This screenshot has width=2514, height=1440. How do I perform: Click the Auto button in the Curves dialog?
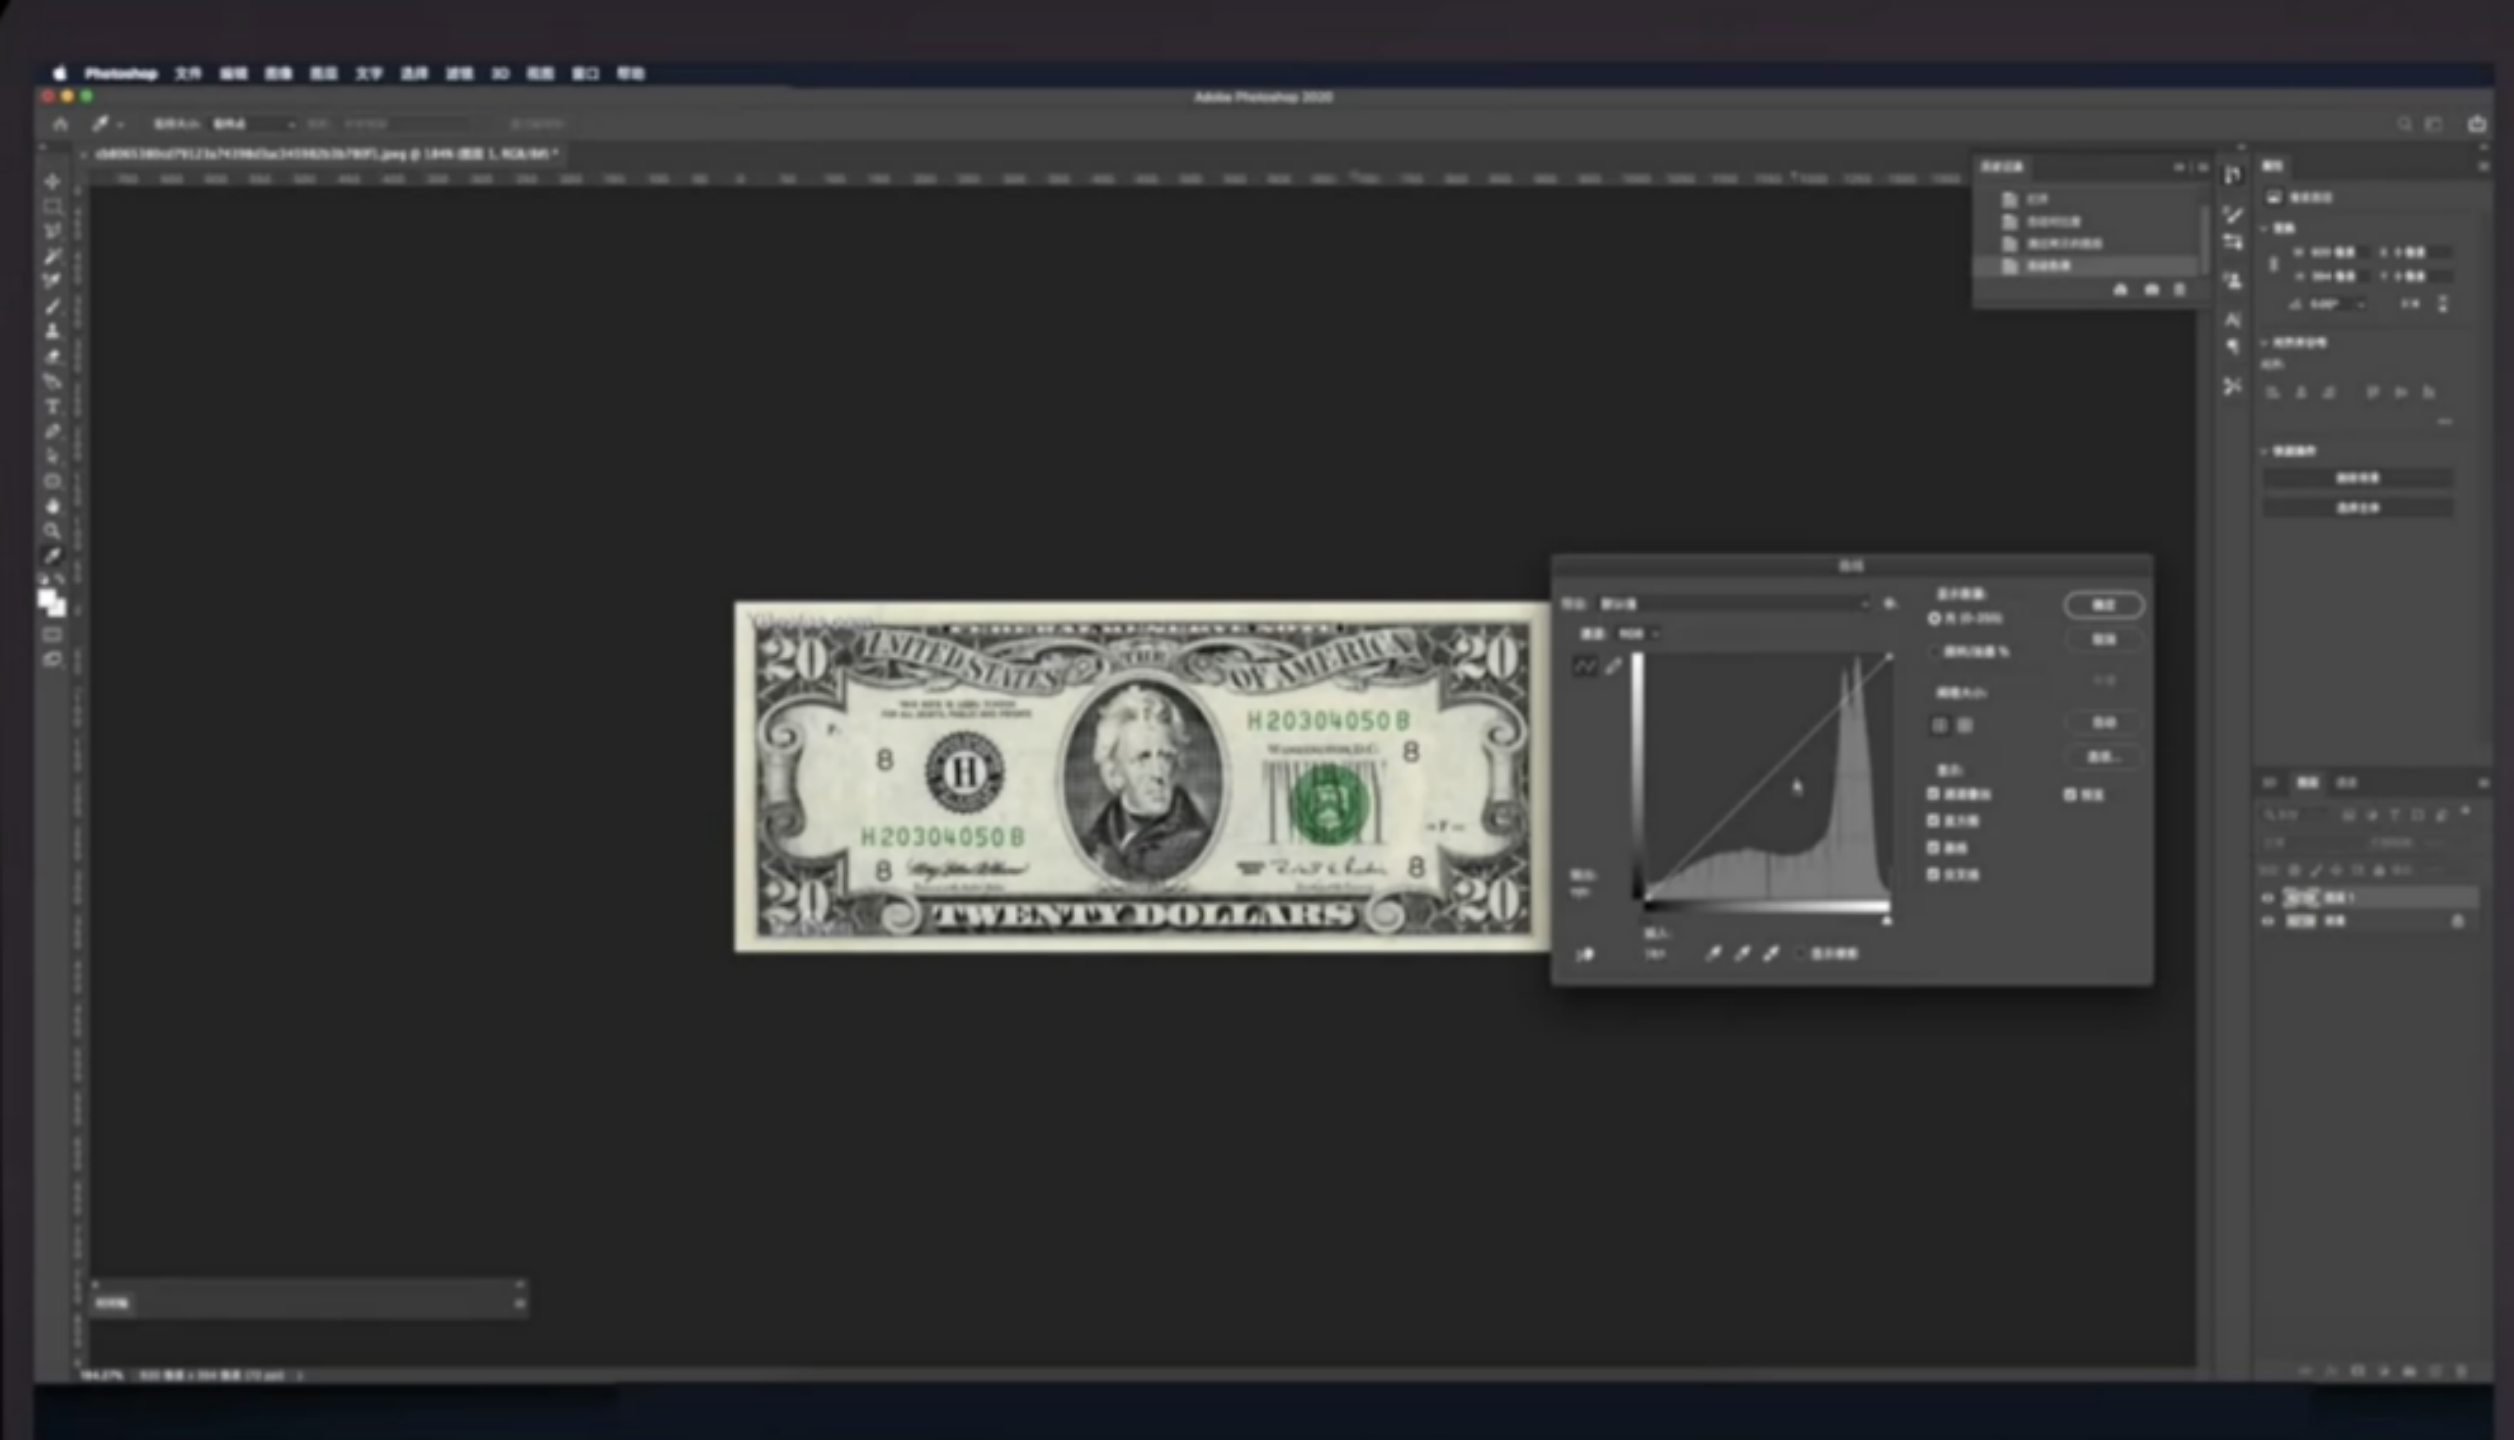(x=2103, y=722)
